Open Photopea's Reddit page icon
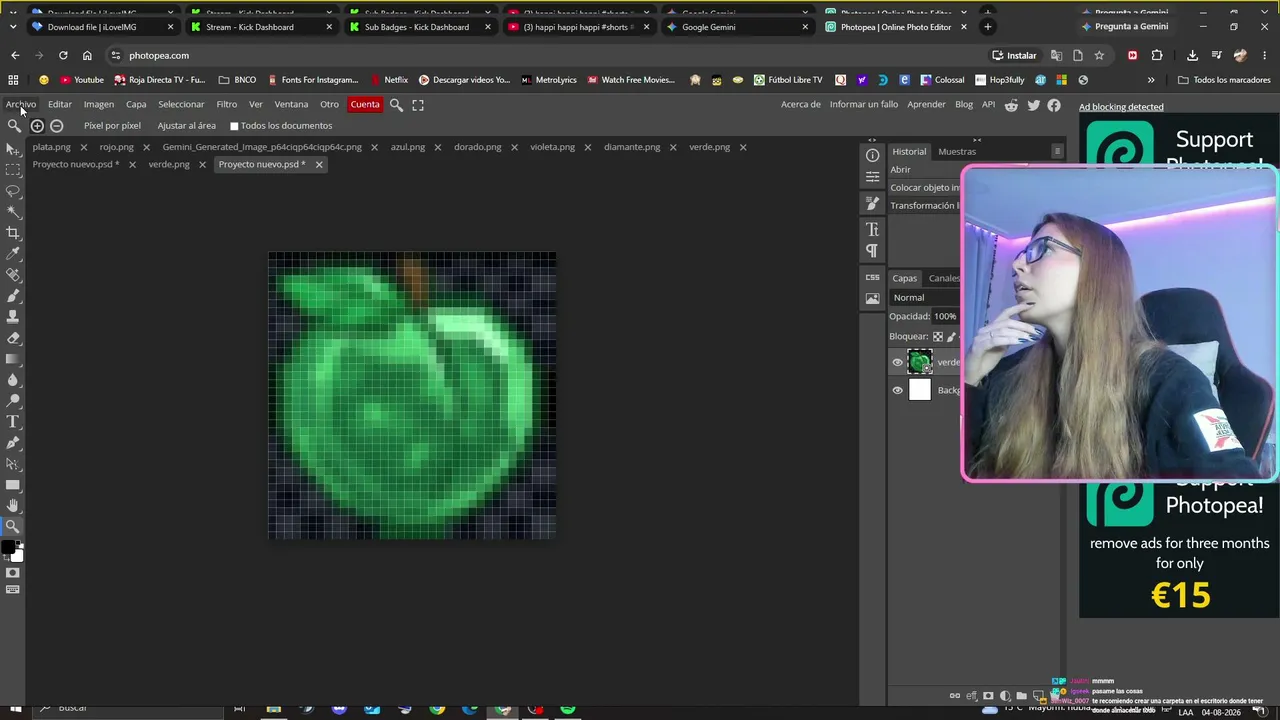Screen dimensions: 1280x720 [x=1012, y=104]
